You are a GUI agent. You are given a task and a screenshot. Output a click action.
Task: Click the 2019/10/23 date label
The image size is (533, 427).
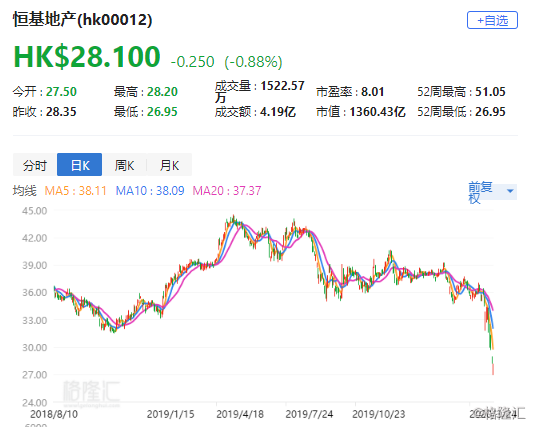pyautogui.click(x=379, y=414)
